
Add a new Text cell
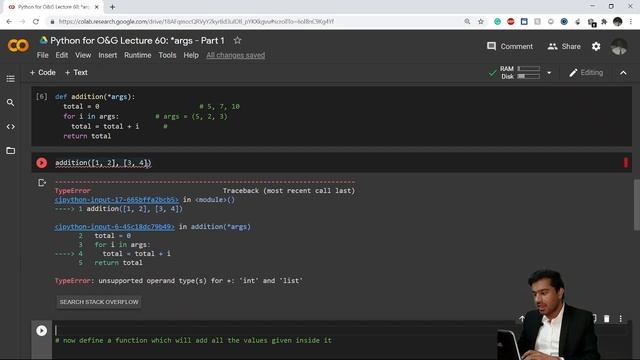coord(76,72)
